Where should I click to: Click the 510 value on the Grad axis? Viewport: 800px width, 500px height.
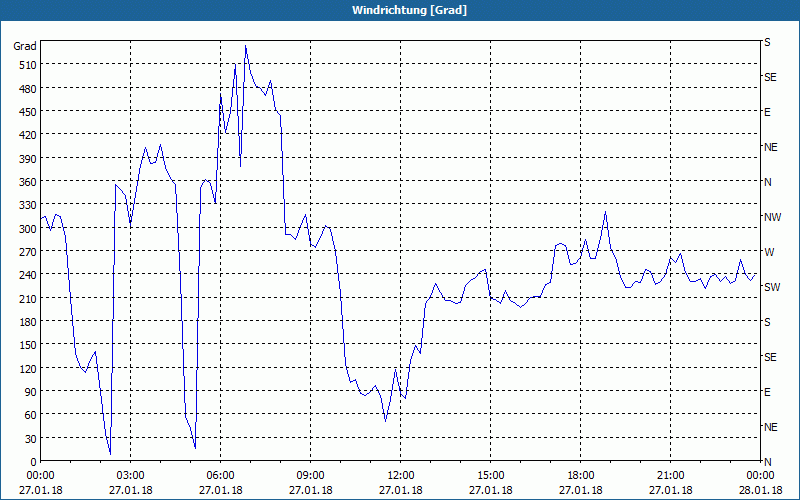point(29,65)
